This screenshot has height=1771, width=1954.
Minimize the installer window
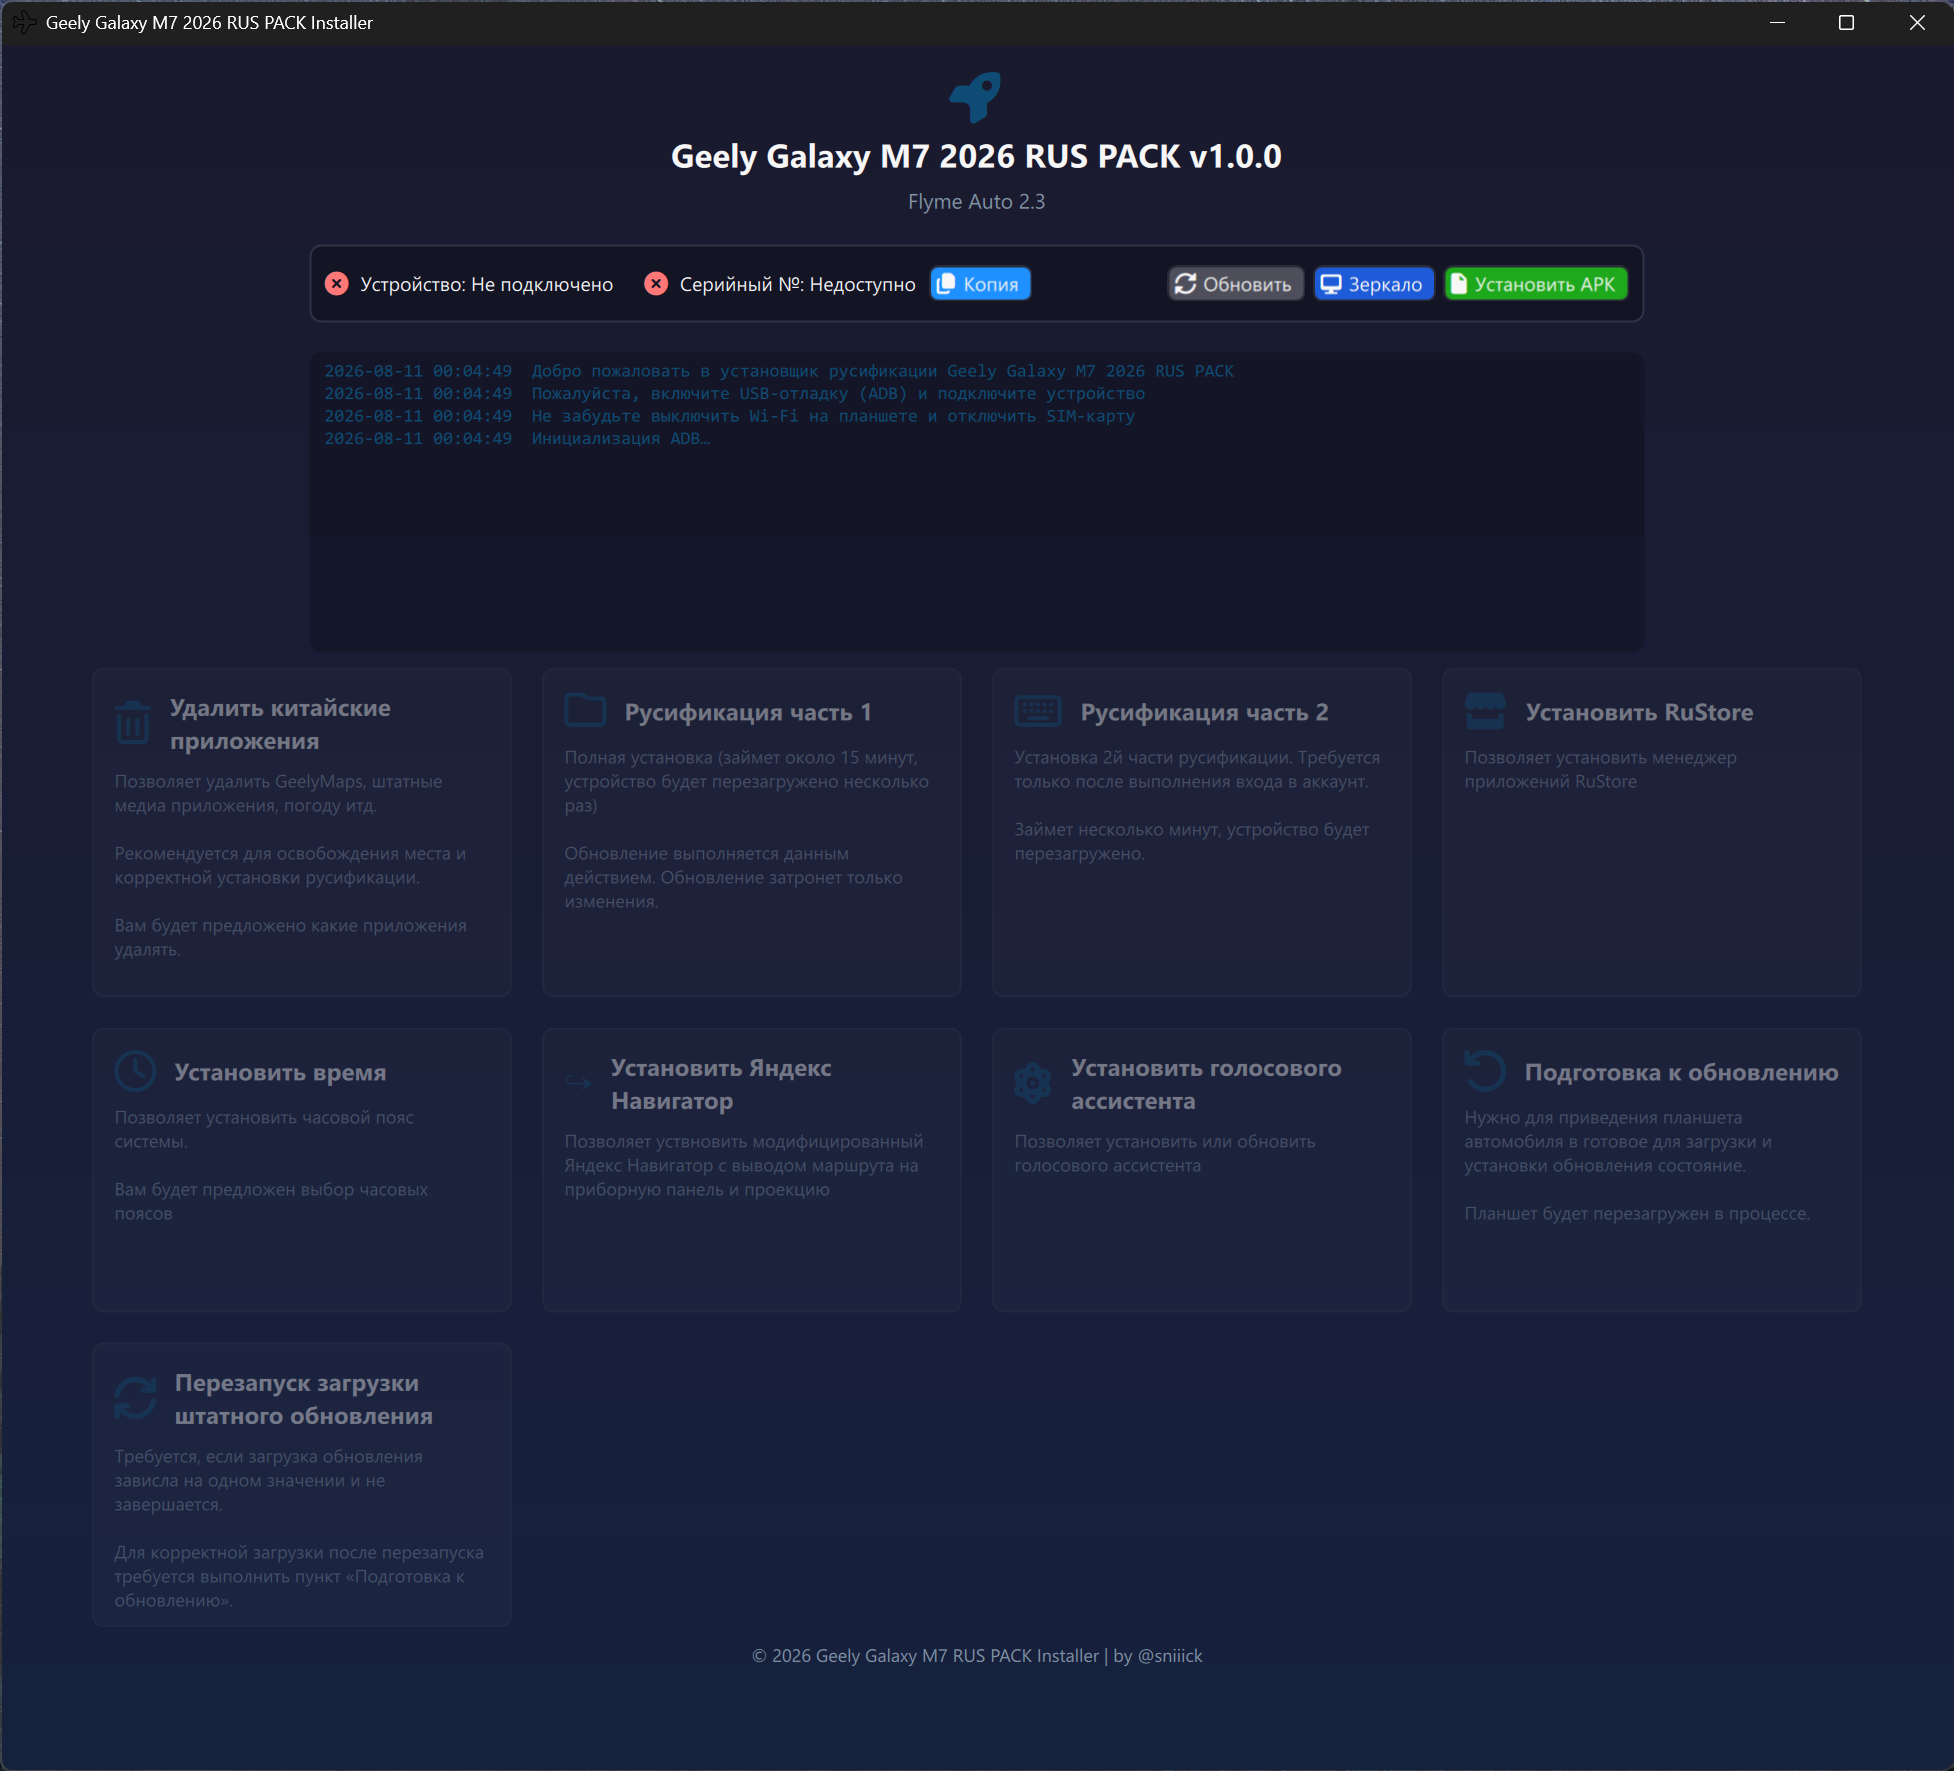pyautogui.click(x=1777, y=22)
